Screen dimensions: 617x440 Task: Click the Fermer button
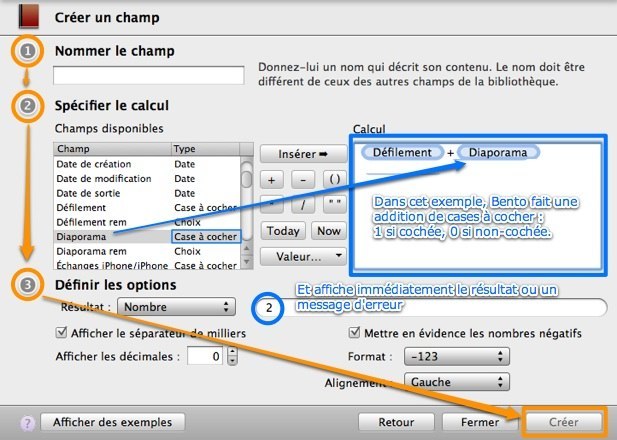tap(480, 422)
